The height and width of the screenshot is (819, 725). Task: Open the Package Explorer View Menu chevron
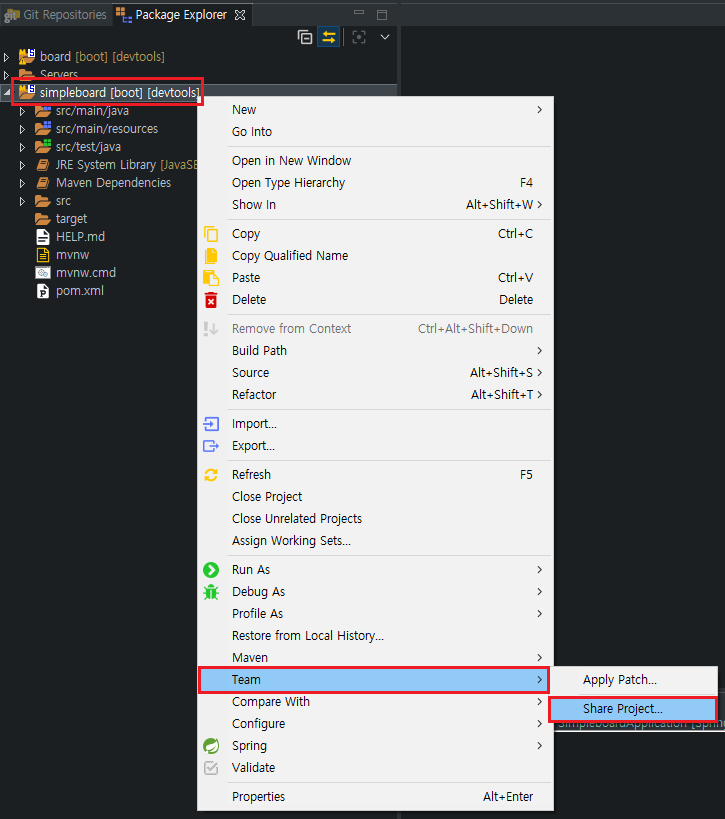point(385,37)
